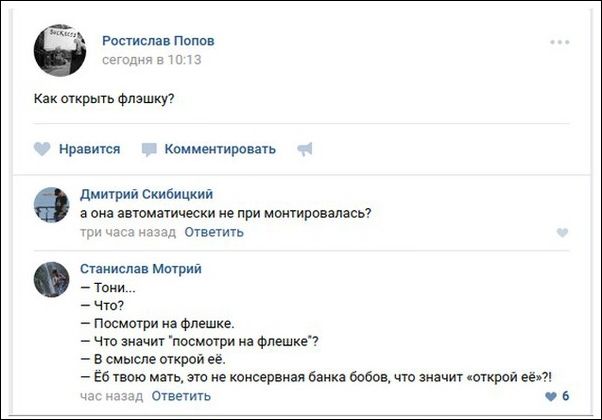The height and width of the screenshot is (420, 602).
Task: Open the post options three-dots menu
Action: (559, 42)
